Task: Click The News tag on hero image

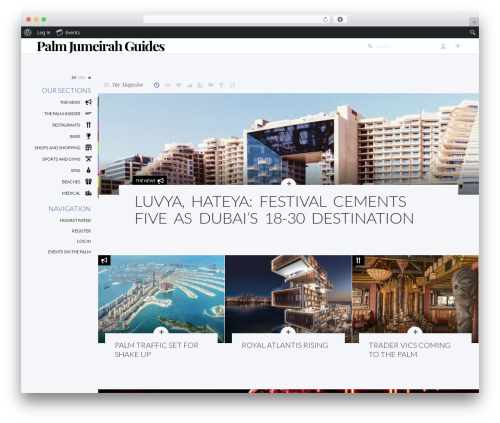Action: click(x=150, y=181)
